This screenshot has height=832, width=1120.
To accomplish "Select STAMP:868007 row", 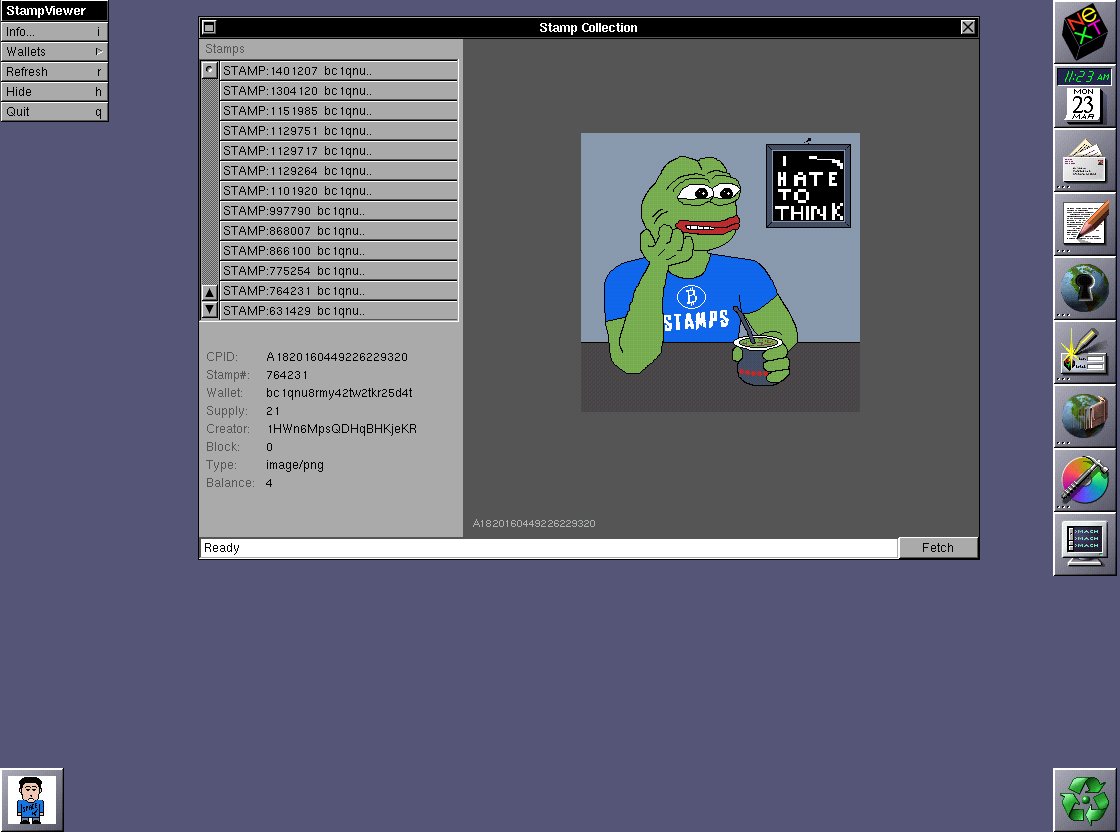I will pos(339,231).
